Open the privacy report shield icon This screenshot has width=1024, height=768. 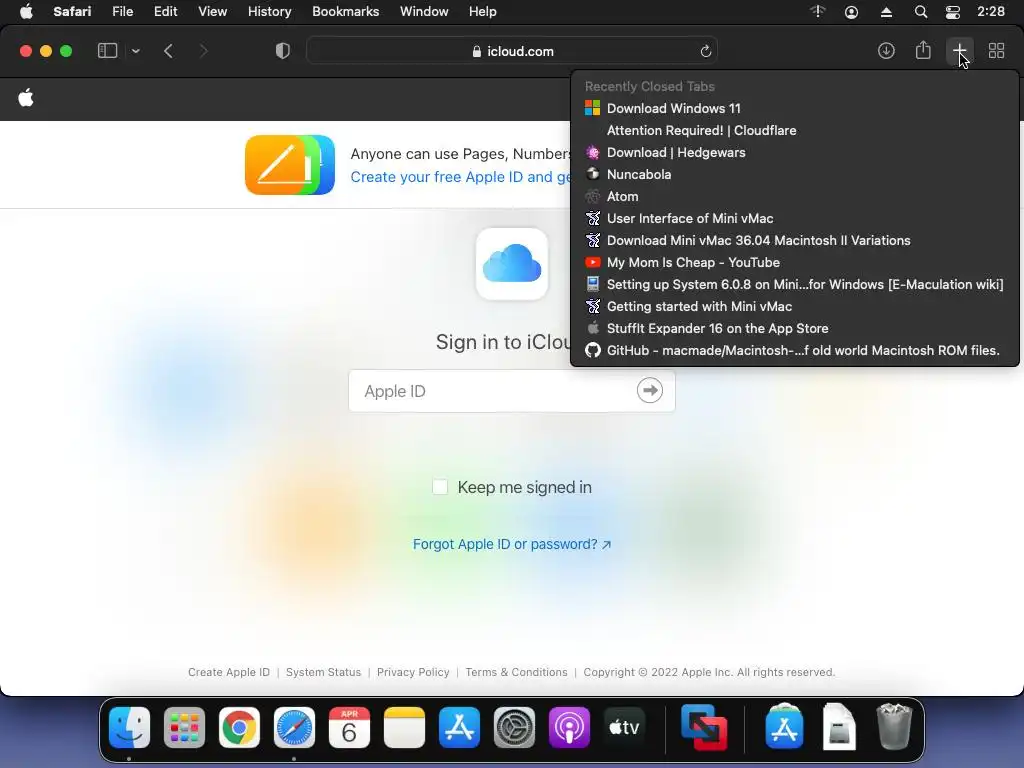pyautogui.click(x=283, y=51)
